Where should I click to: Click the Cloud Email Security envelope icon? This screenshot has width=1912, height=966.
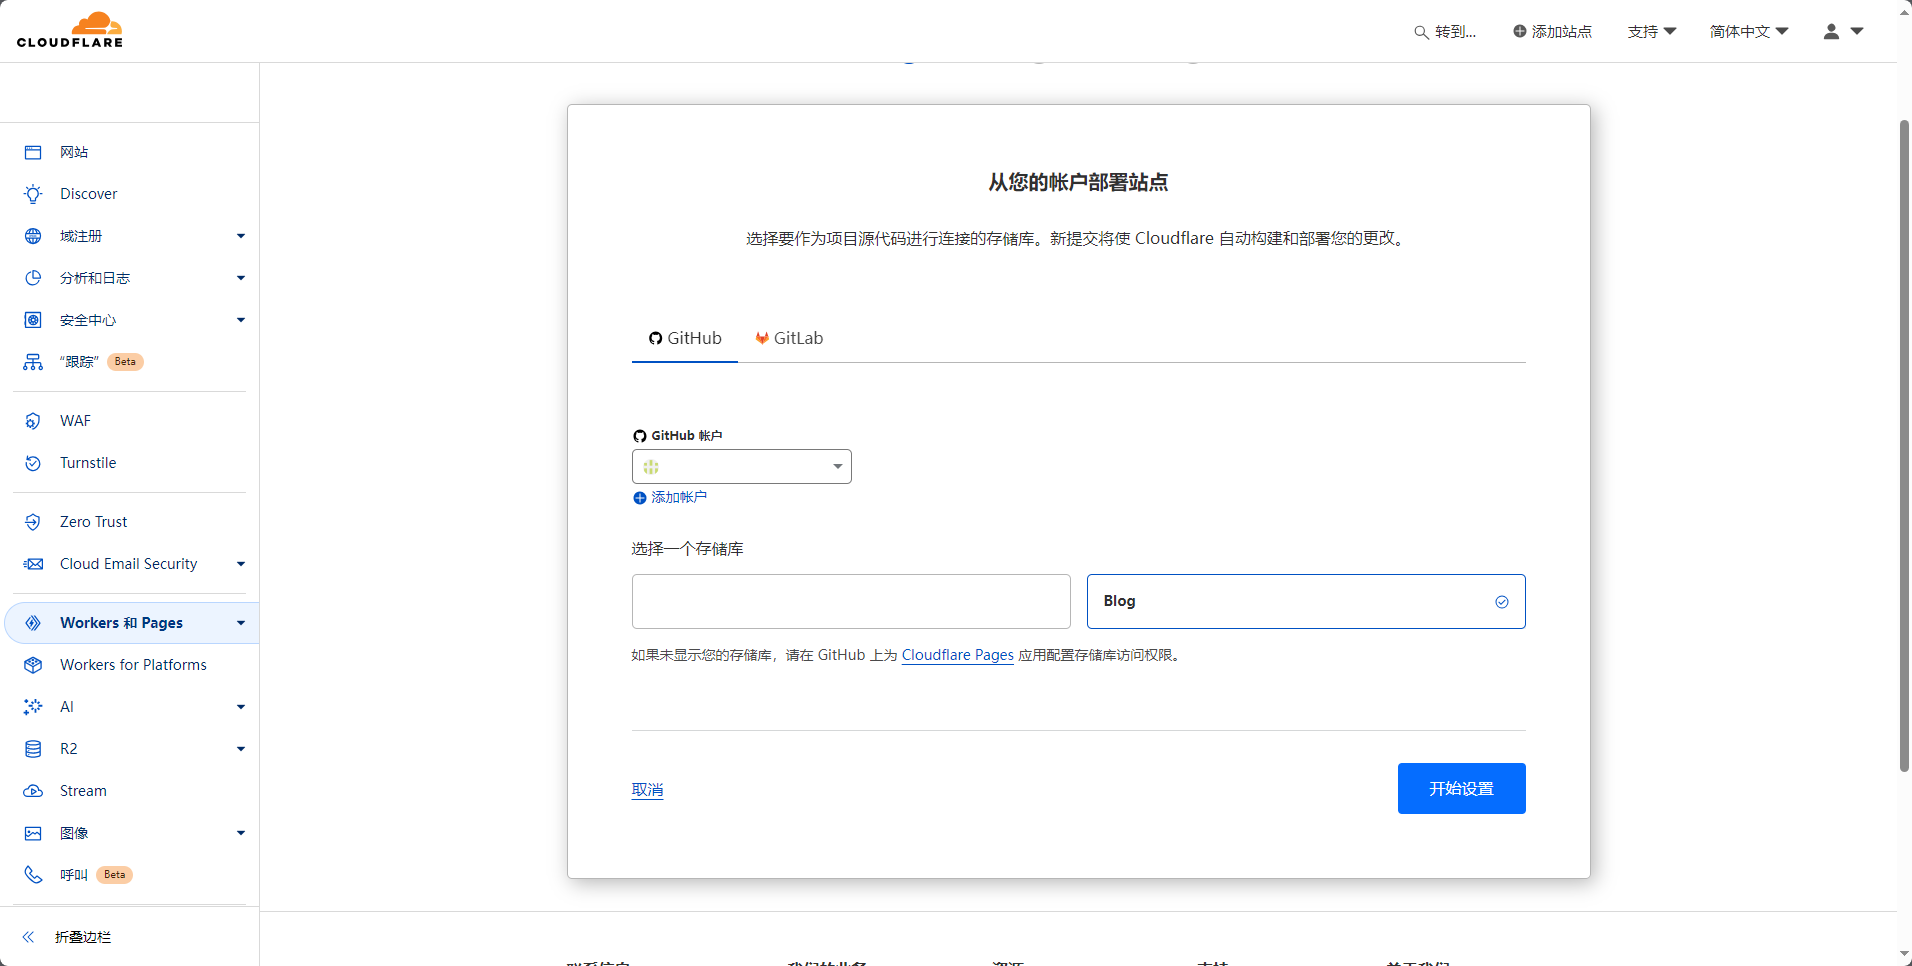[33, 564]
